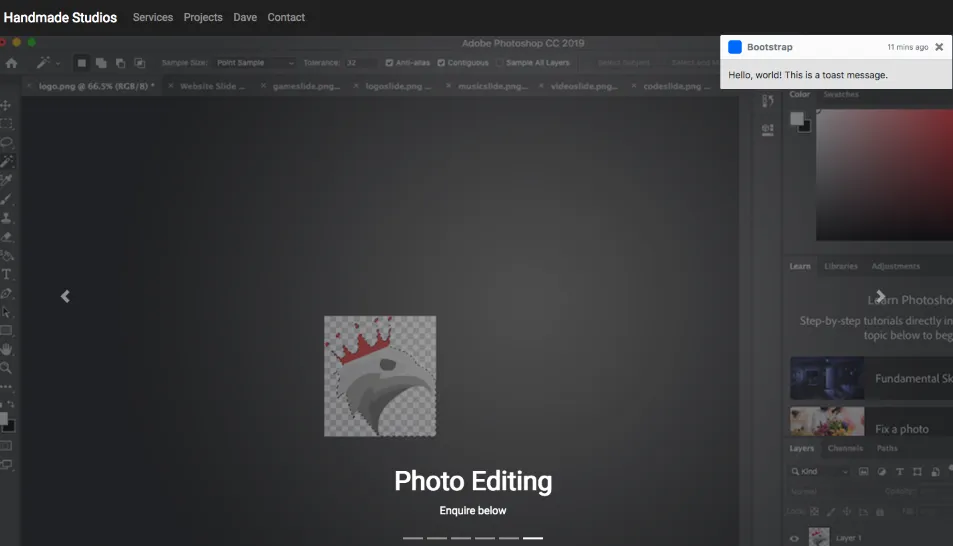
Task: Select the Zoom tool
Action: (6, 368)
